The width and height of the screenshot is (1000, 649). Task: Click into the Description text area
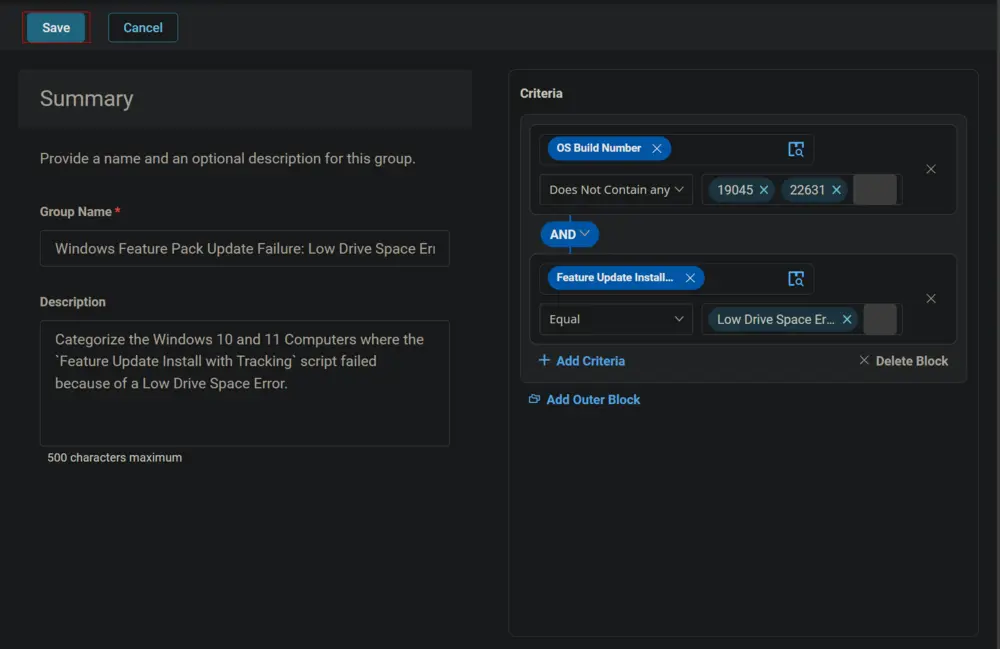245,383
